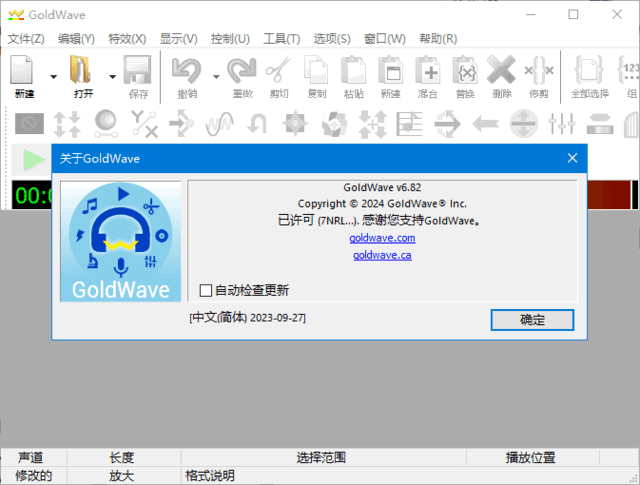
Task: Click the left-pointing arrow effect icon
Action: [x=485, y=124]
